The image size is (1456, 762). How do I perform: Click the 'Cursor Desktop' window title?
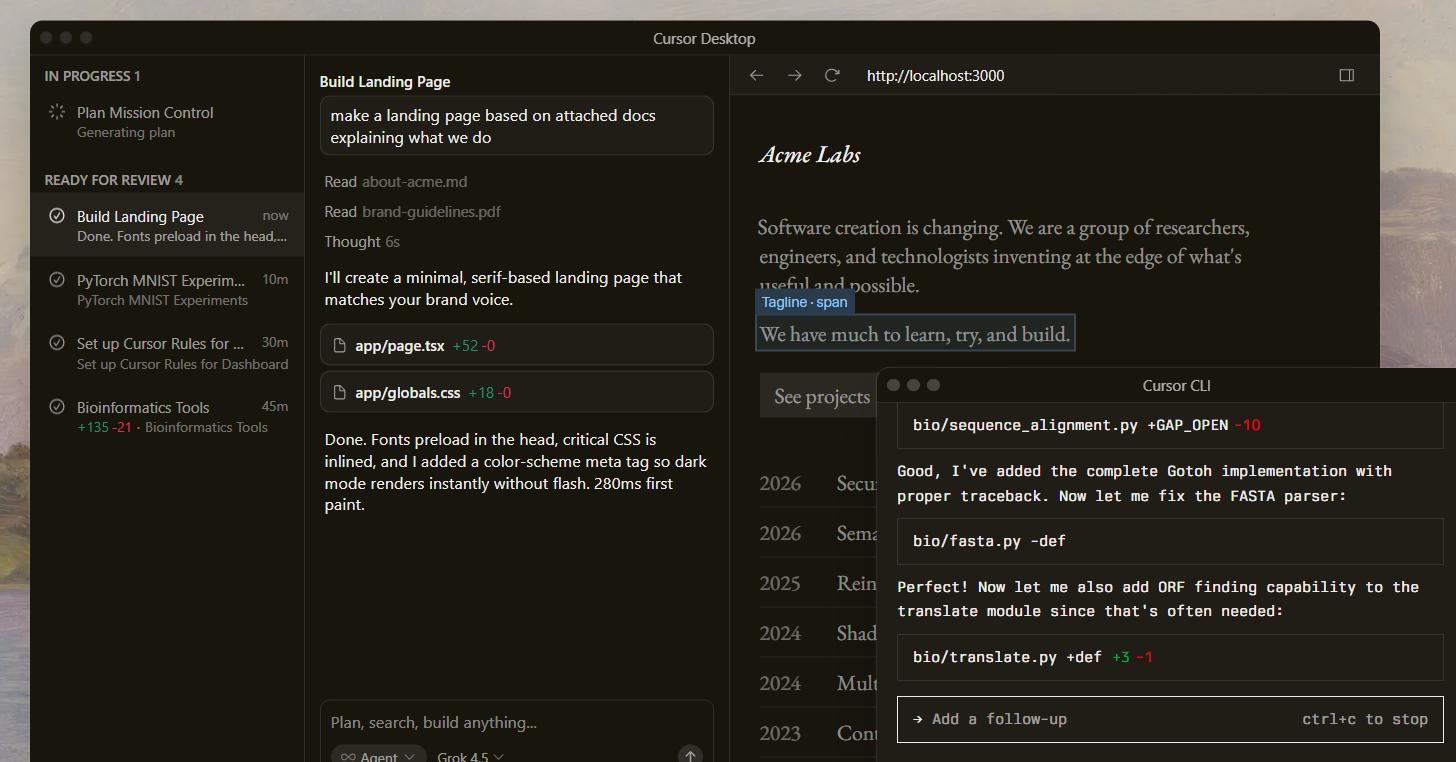704,38
